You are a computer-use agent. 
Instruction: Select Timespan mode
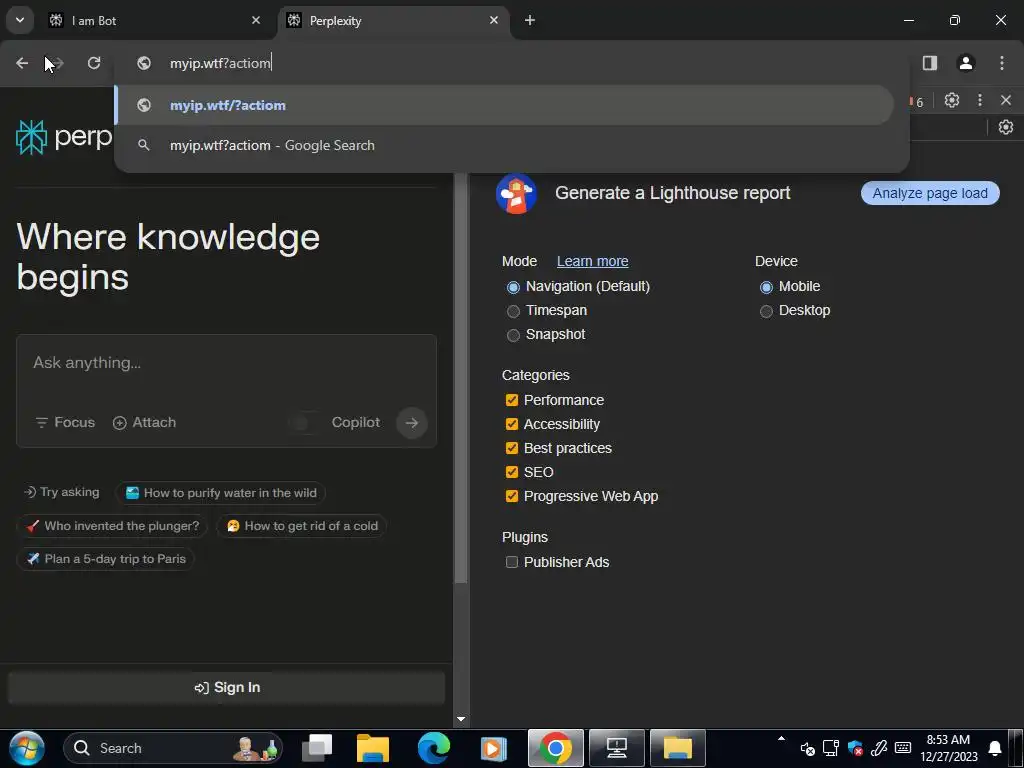click(x=513, y=311)
